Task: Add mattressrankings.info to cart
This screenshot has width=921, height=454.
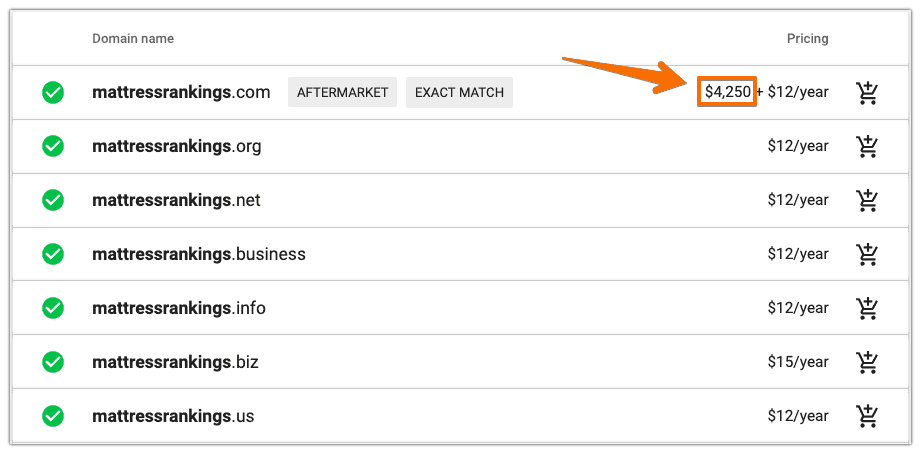Action: click(x=867, y=309)
